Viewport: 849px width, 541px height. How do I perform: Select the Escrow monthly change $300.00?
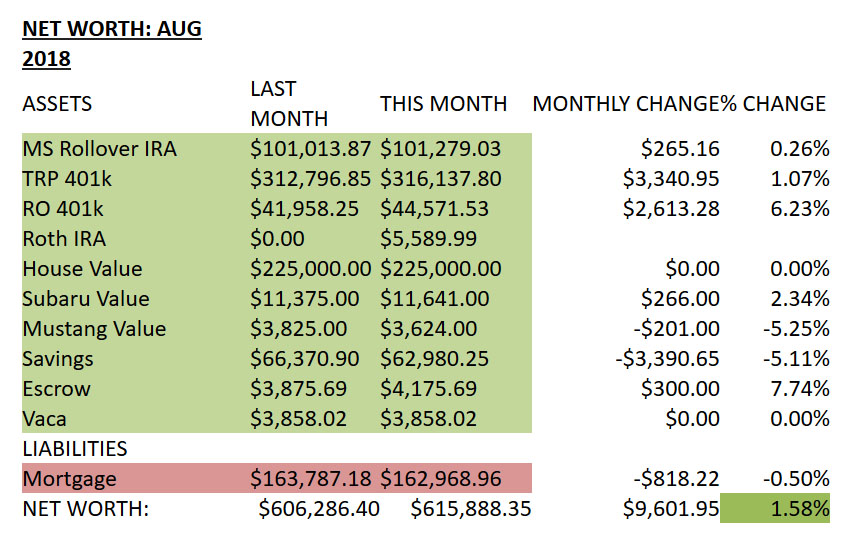click(x=680, y=389)
